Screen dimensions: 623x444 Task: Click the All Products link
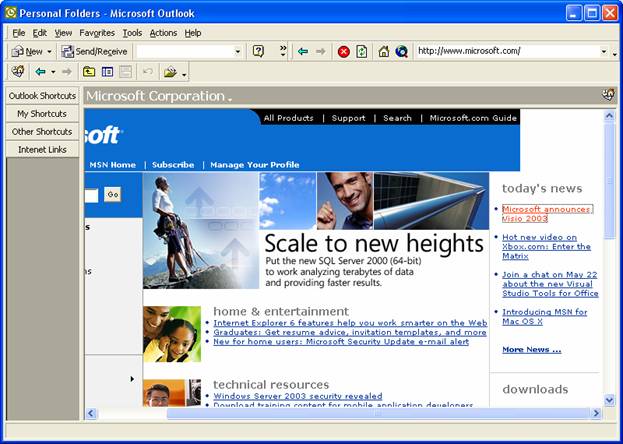coord(288,118)
